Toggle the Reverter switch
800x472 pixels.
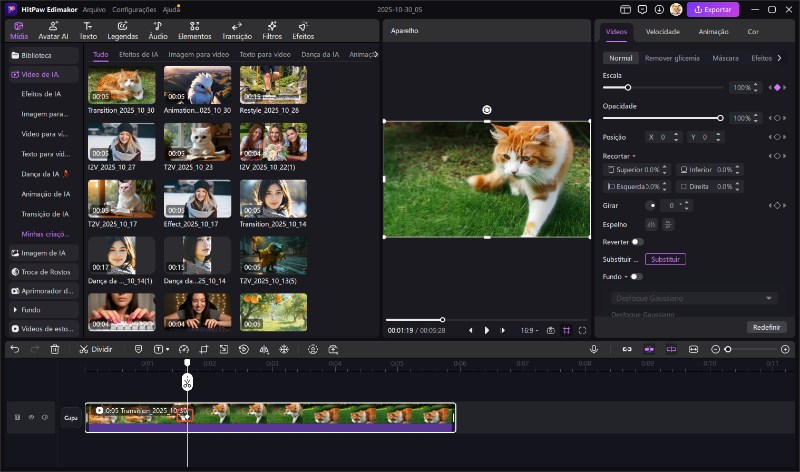637,242
